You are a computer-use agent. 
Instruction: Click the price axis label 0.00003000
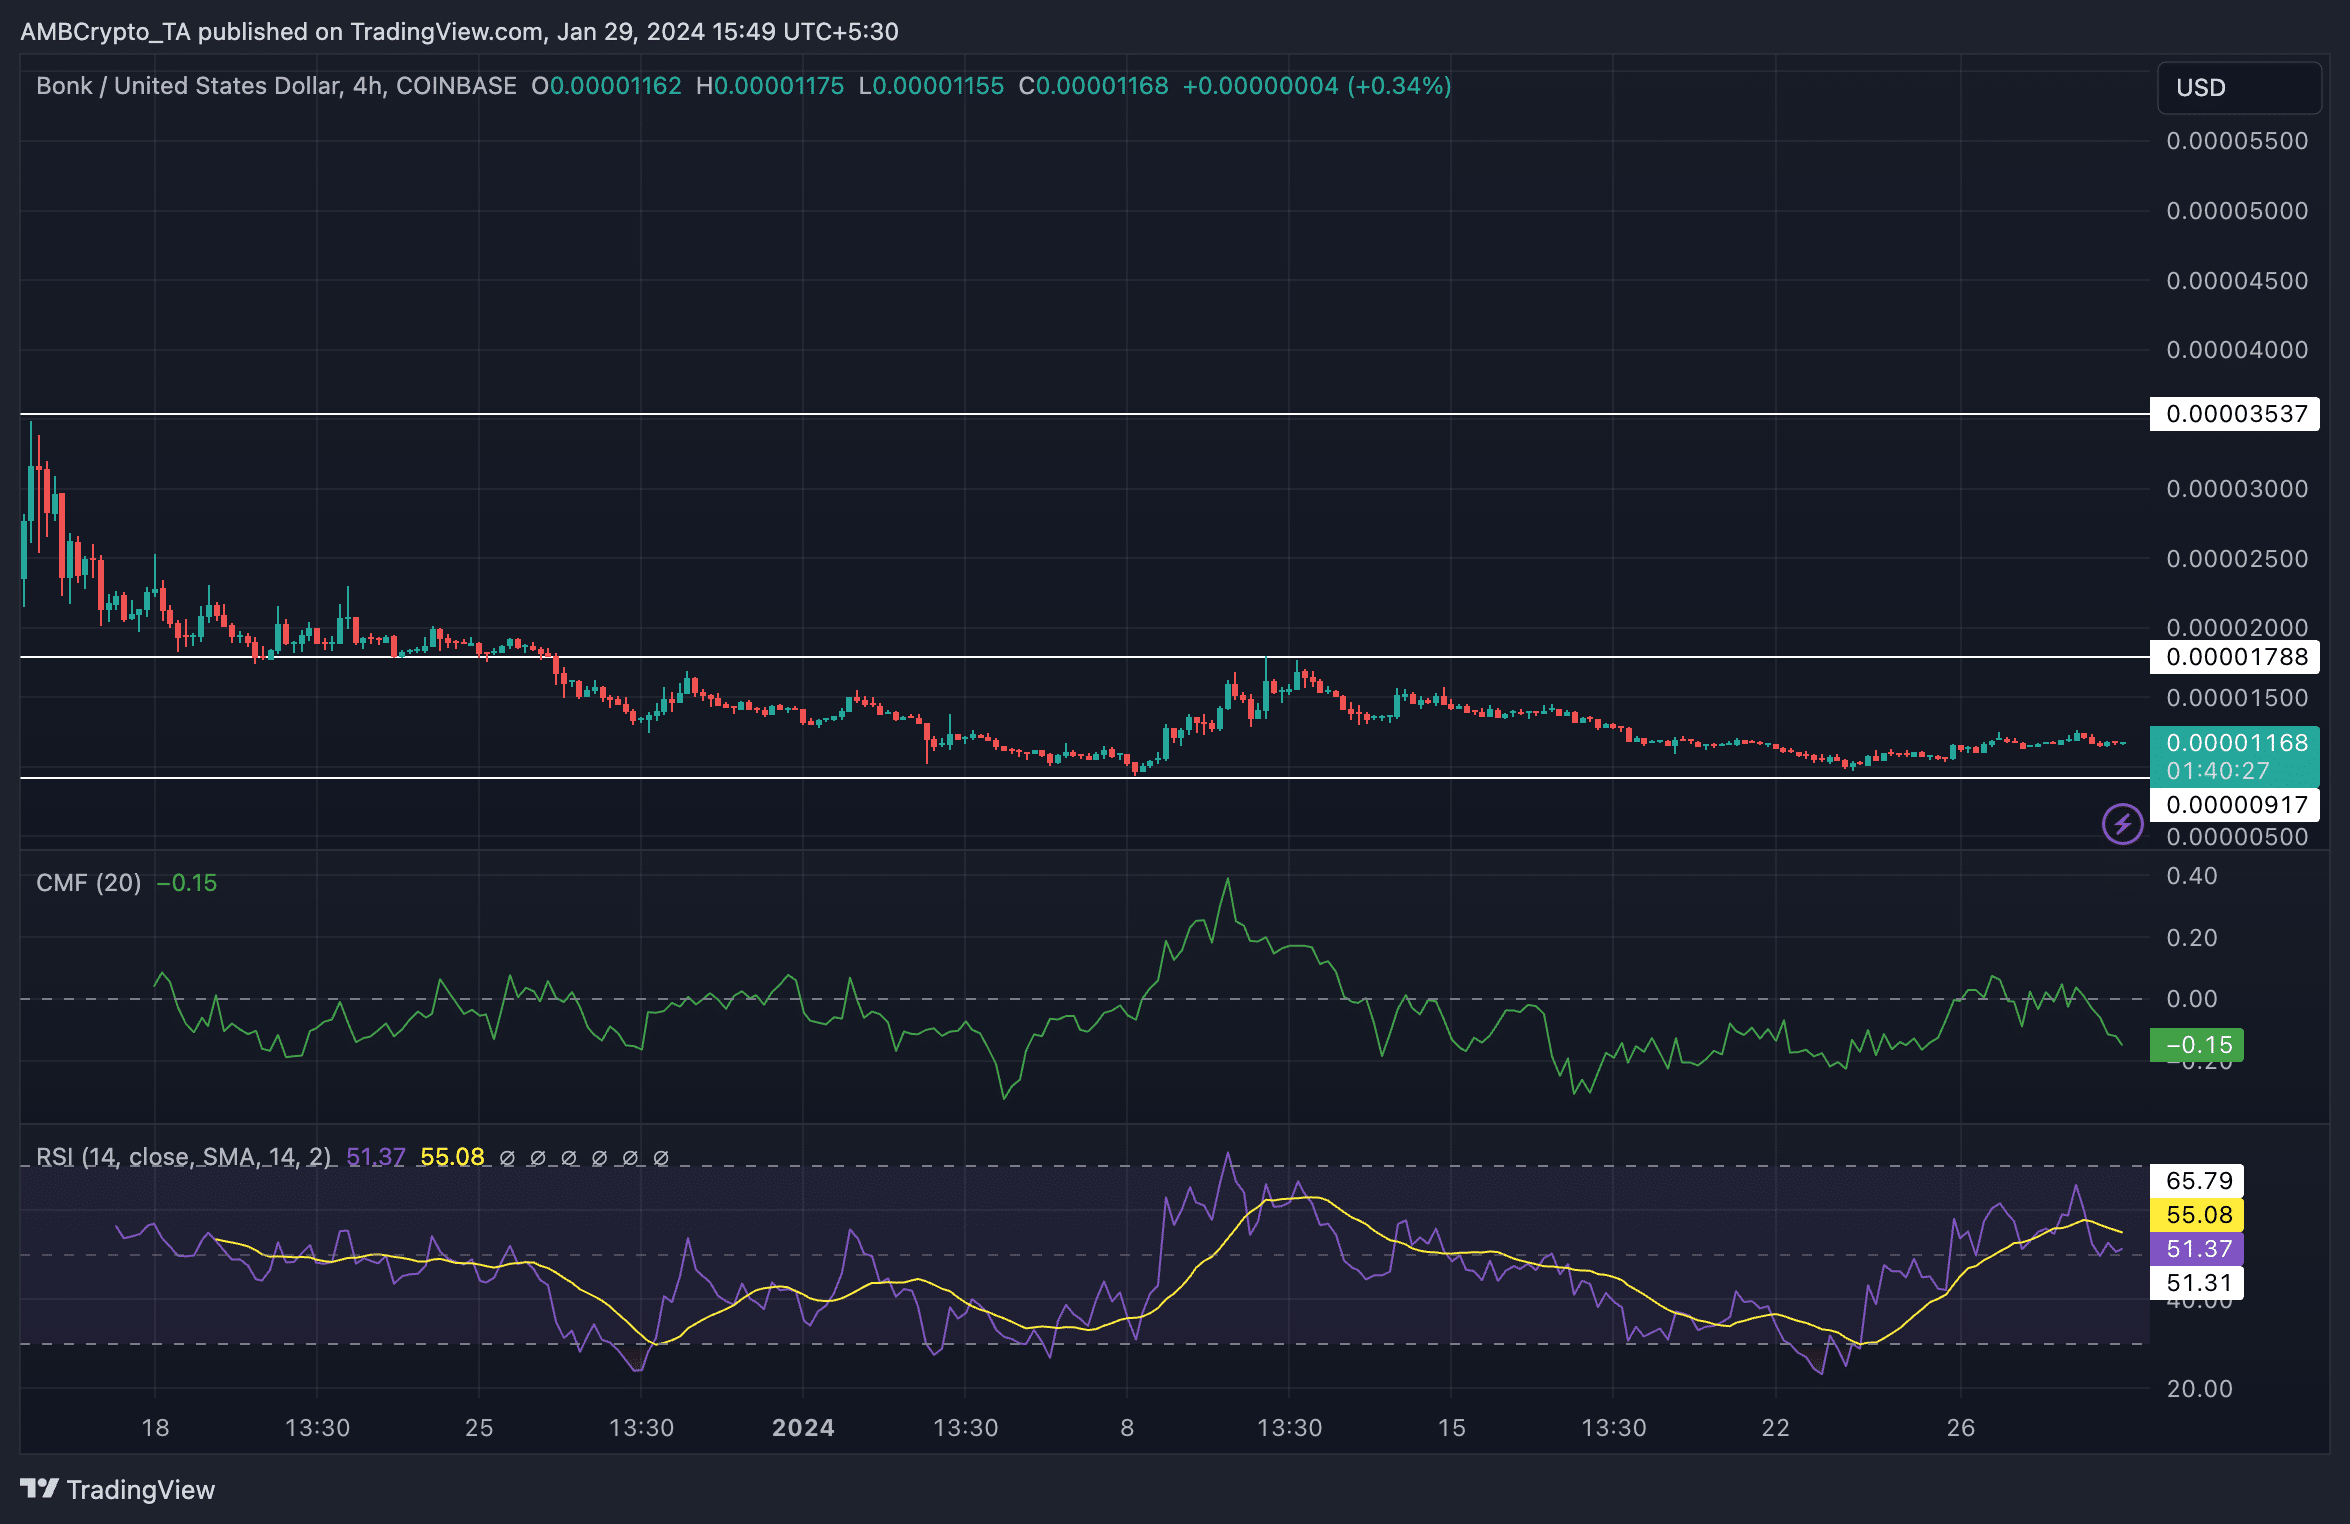pyautogui.click(x=2237, y=489)
